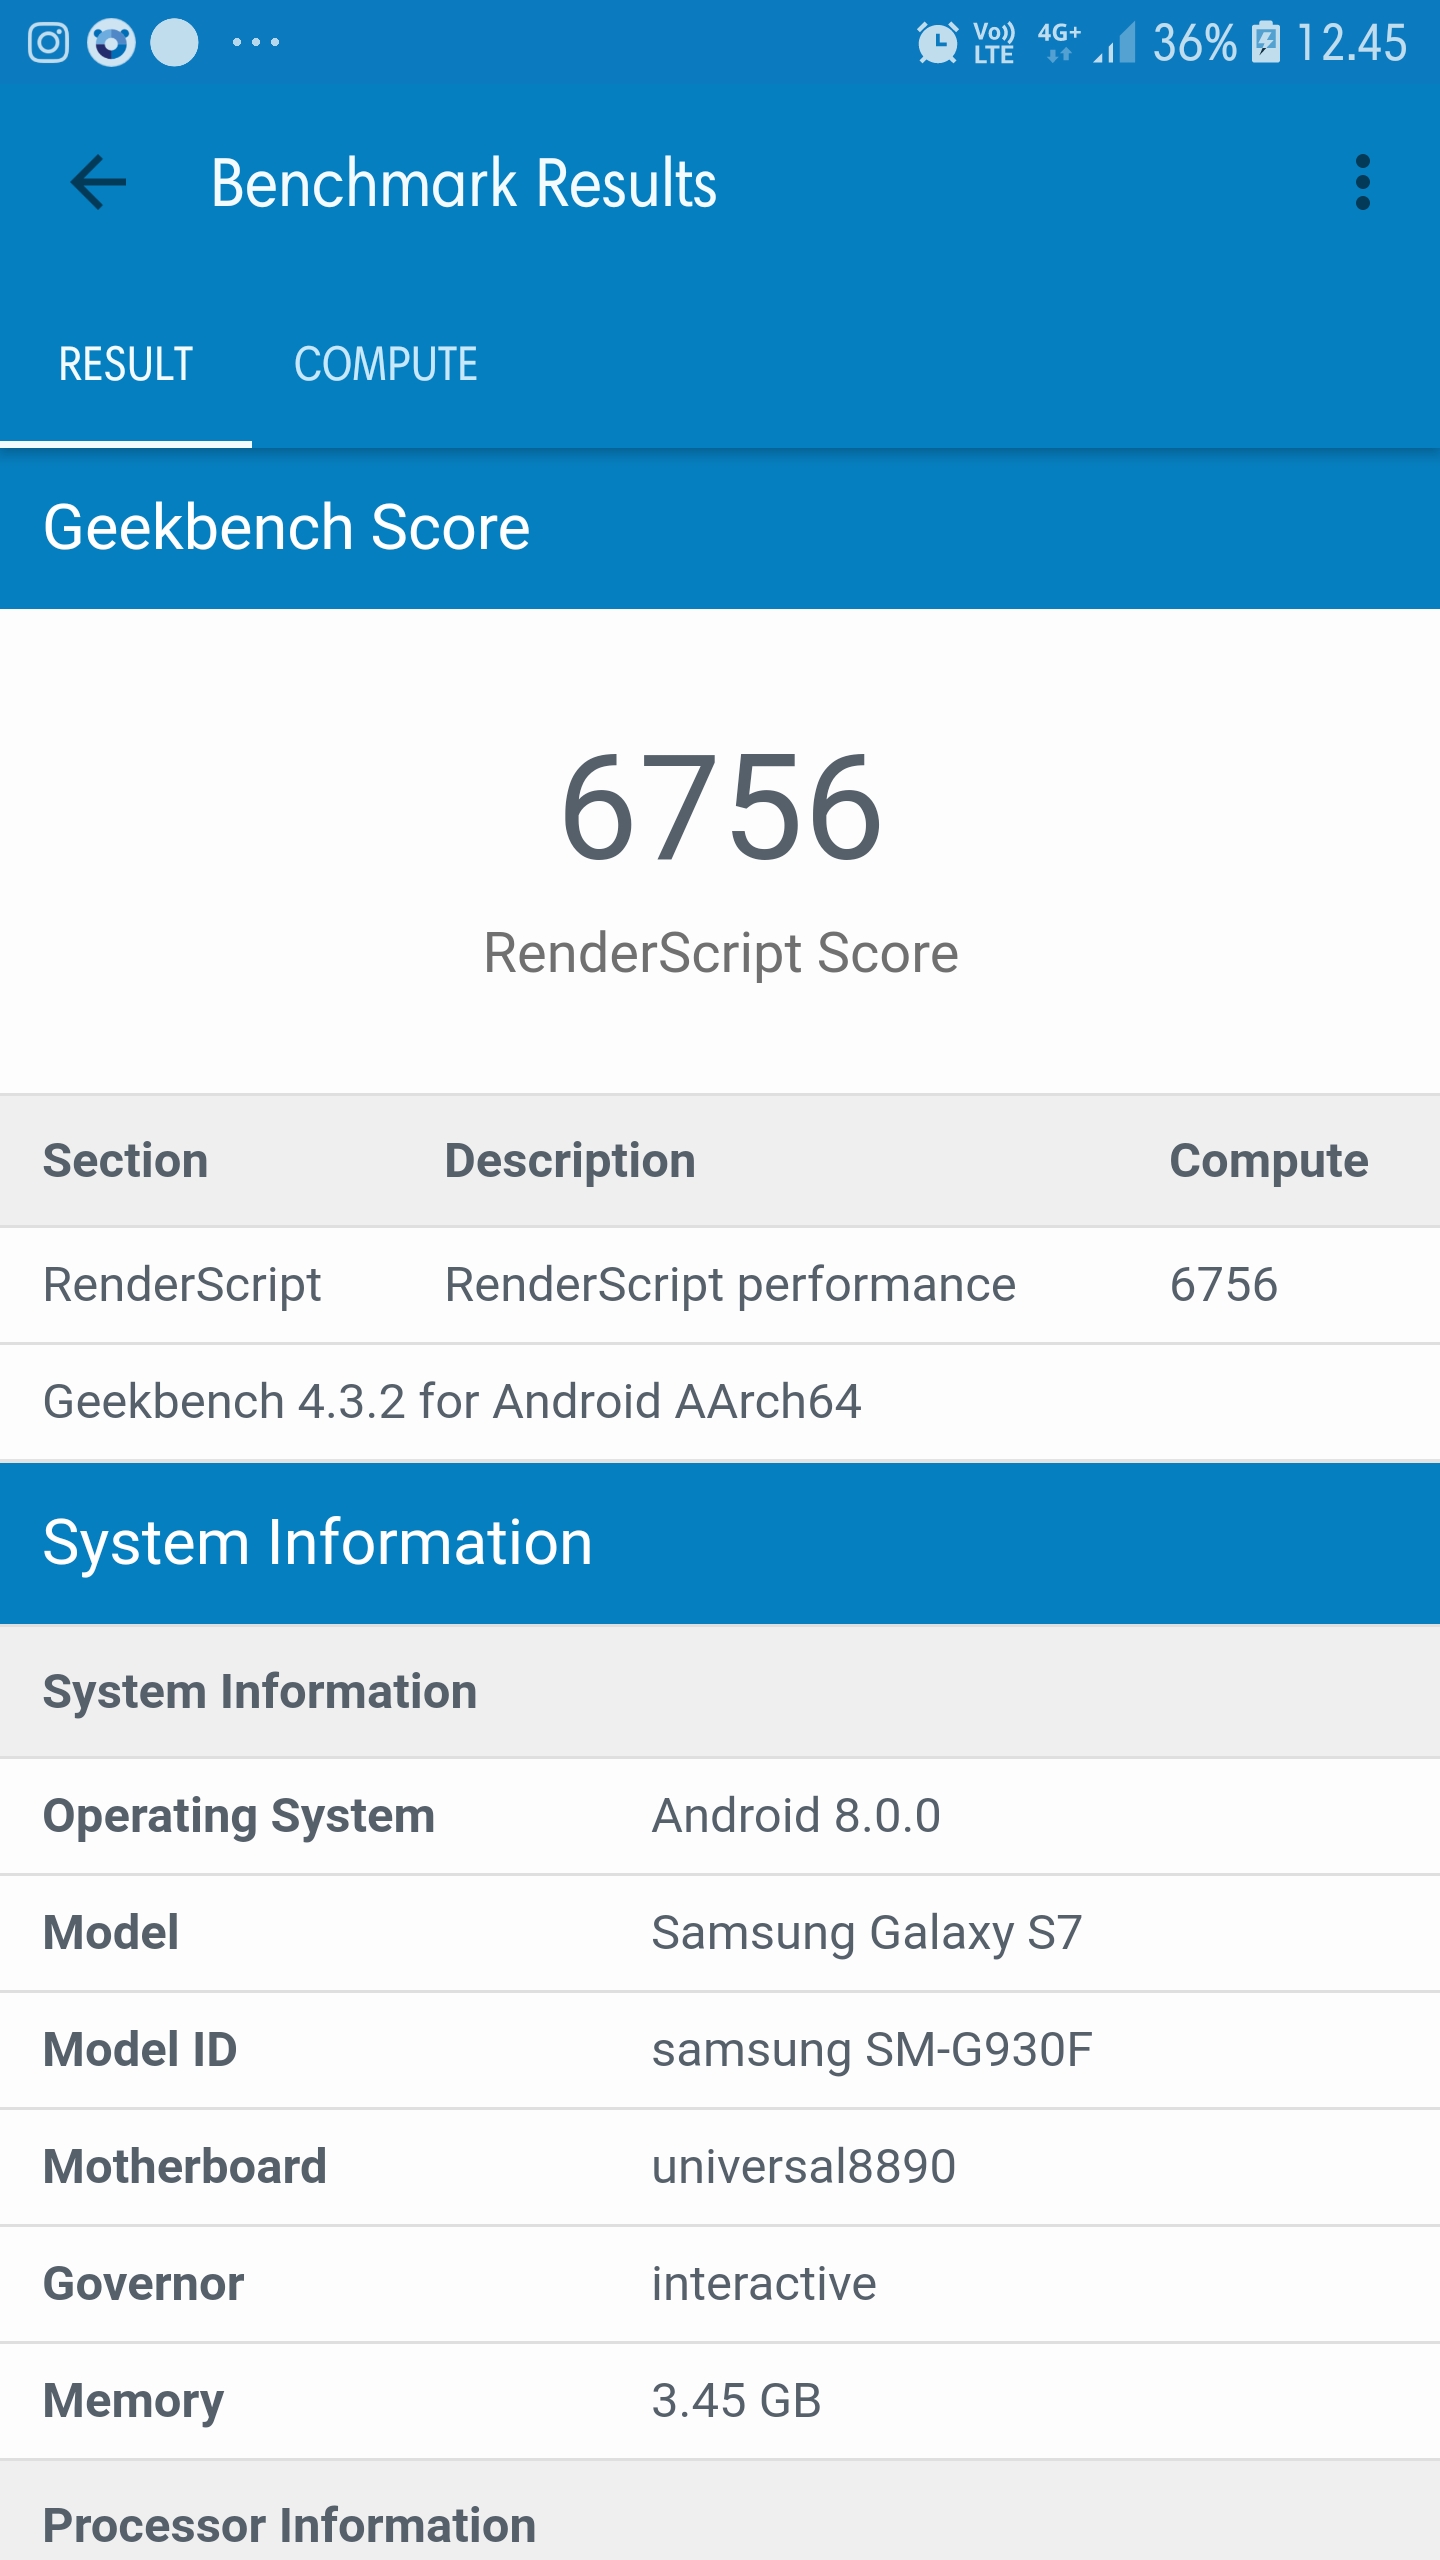This screenshot has height=2560, width=1440.
Task: Tap the RenderScript performance description
Action: tap(730, 1285)
